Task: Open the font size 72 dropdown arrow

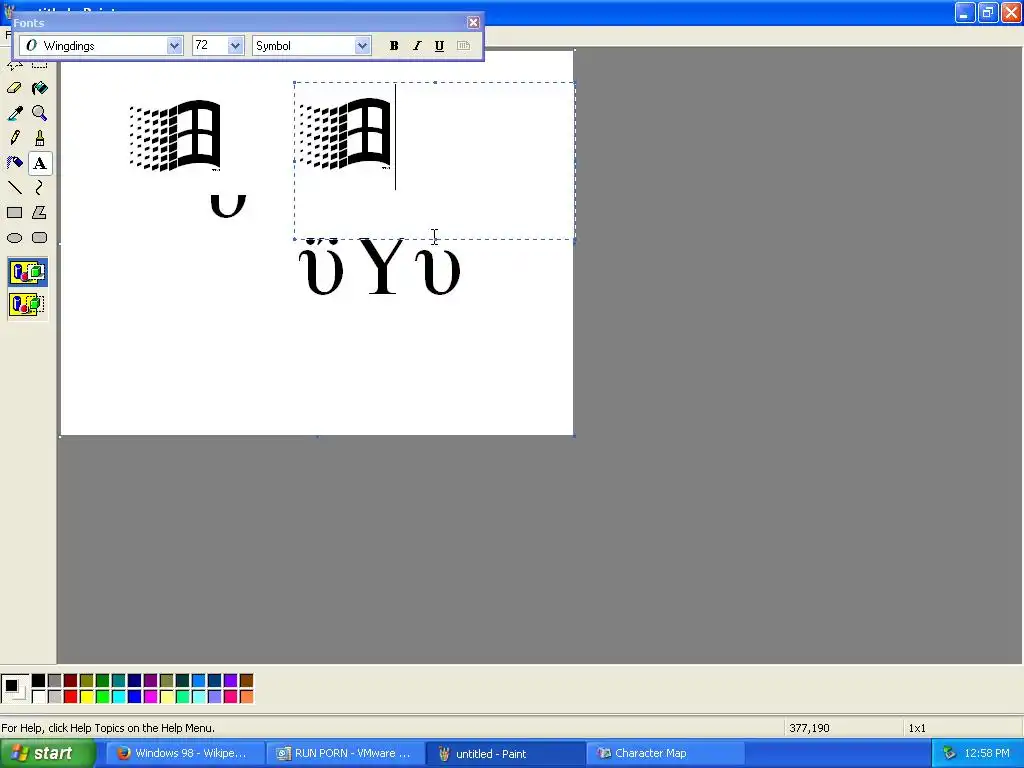Action: [236, 46]
